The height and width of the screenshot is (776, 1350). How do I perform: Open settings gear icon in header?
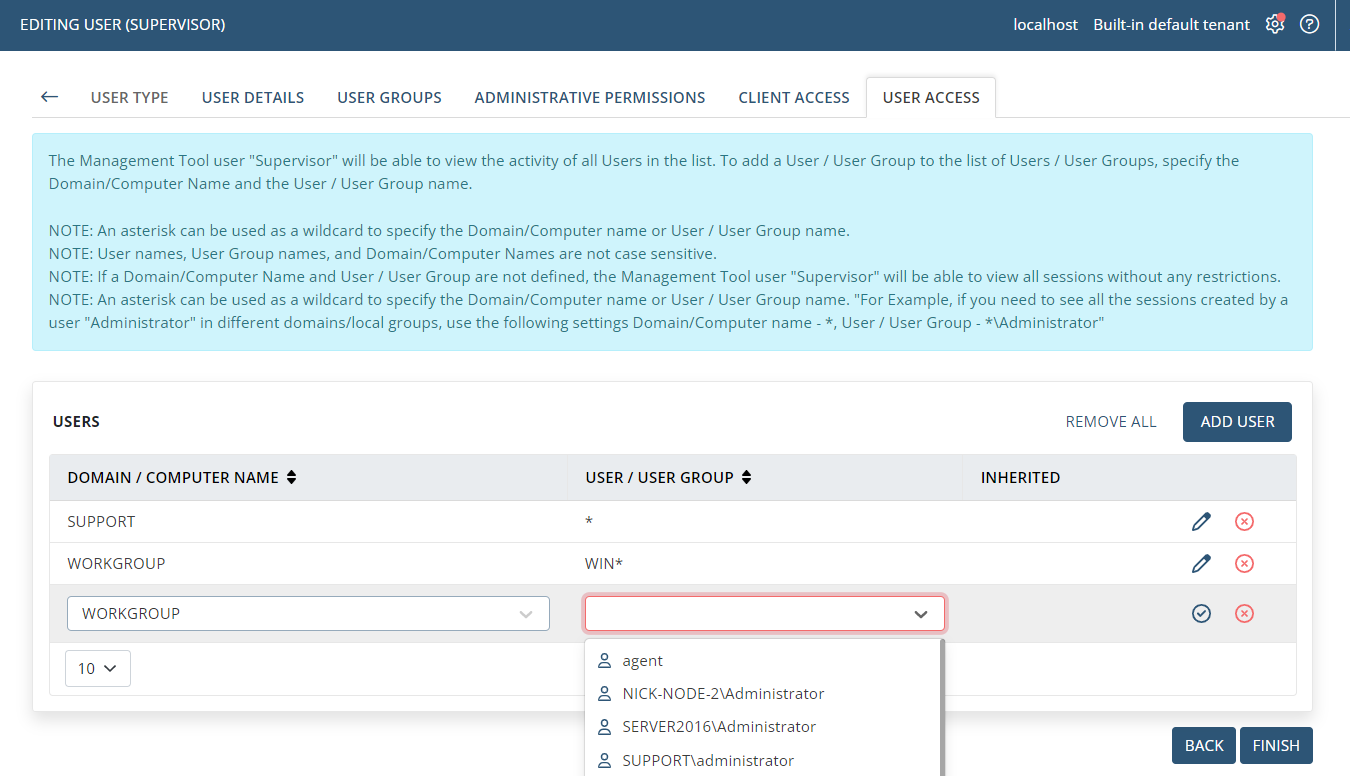(1274, 25)
